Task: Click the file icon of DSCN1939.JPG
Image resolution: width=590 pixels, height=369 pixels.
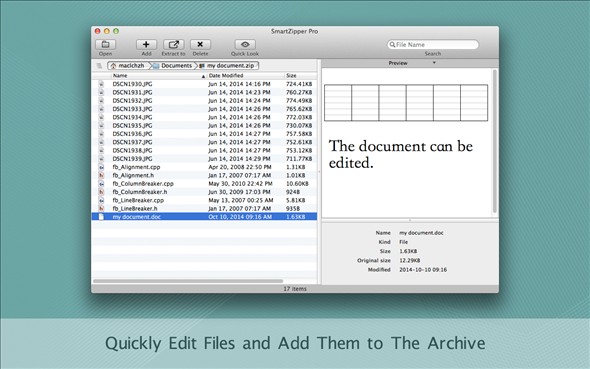Action: click(x=101, y=158)
